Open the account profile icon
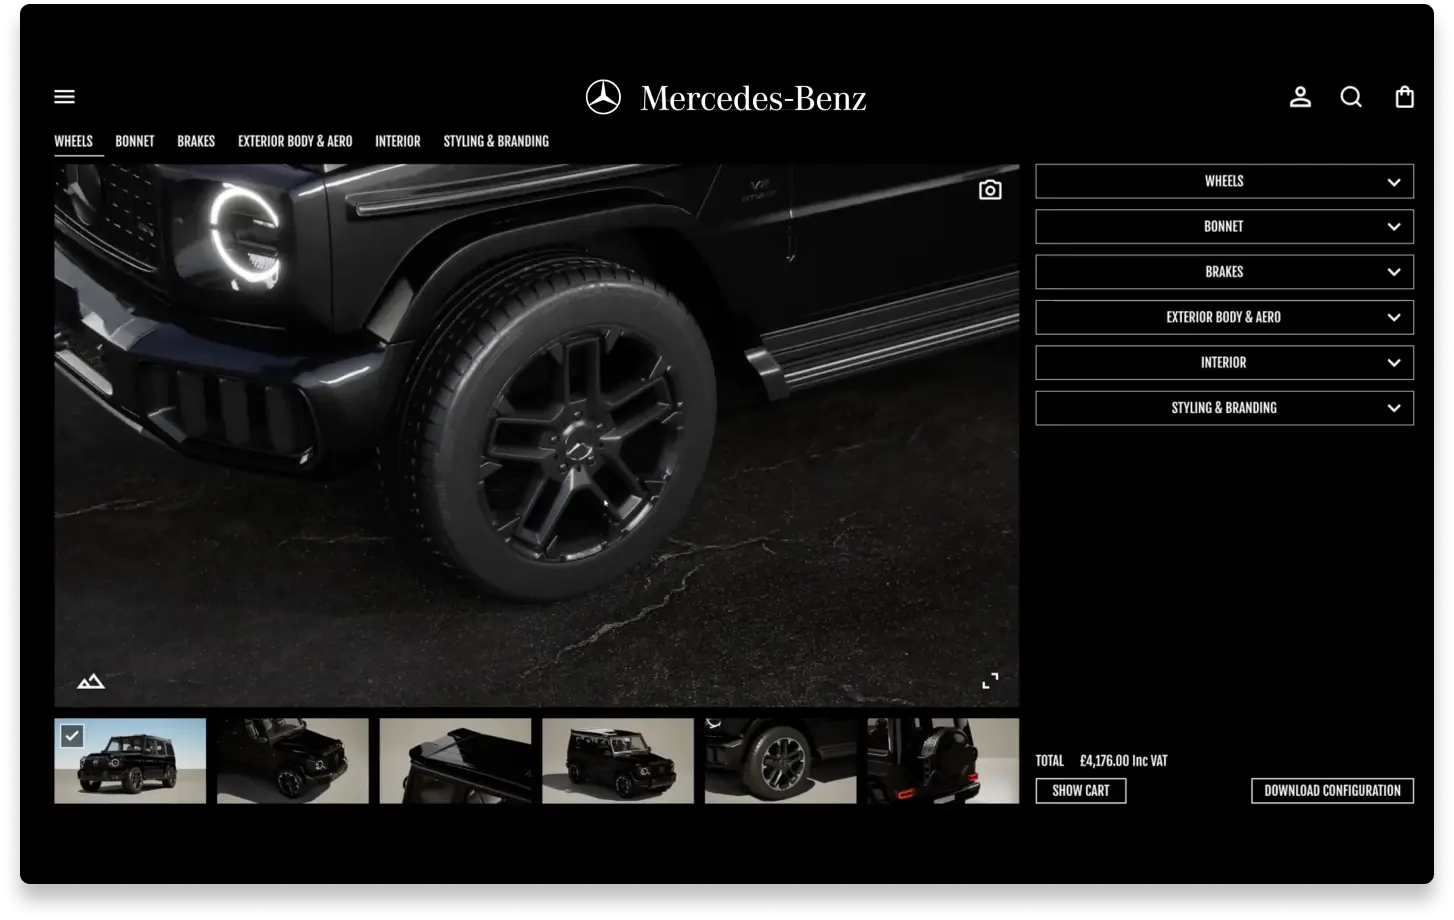This screenshot has height=920, width=1454. click(1300, 96)
